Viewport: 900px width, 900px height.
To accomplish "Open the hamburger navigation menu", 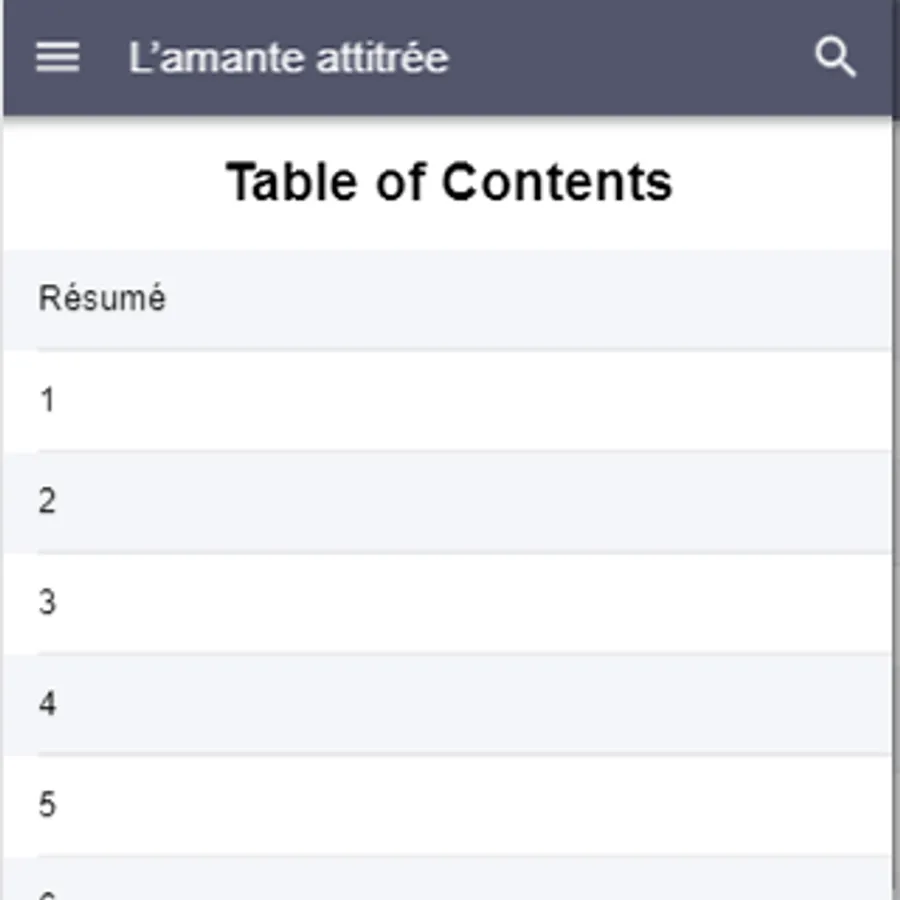I will 57,57.
